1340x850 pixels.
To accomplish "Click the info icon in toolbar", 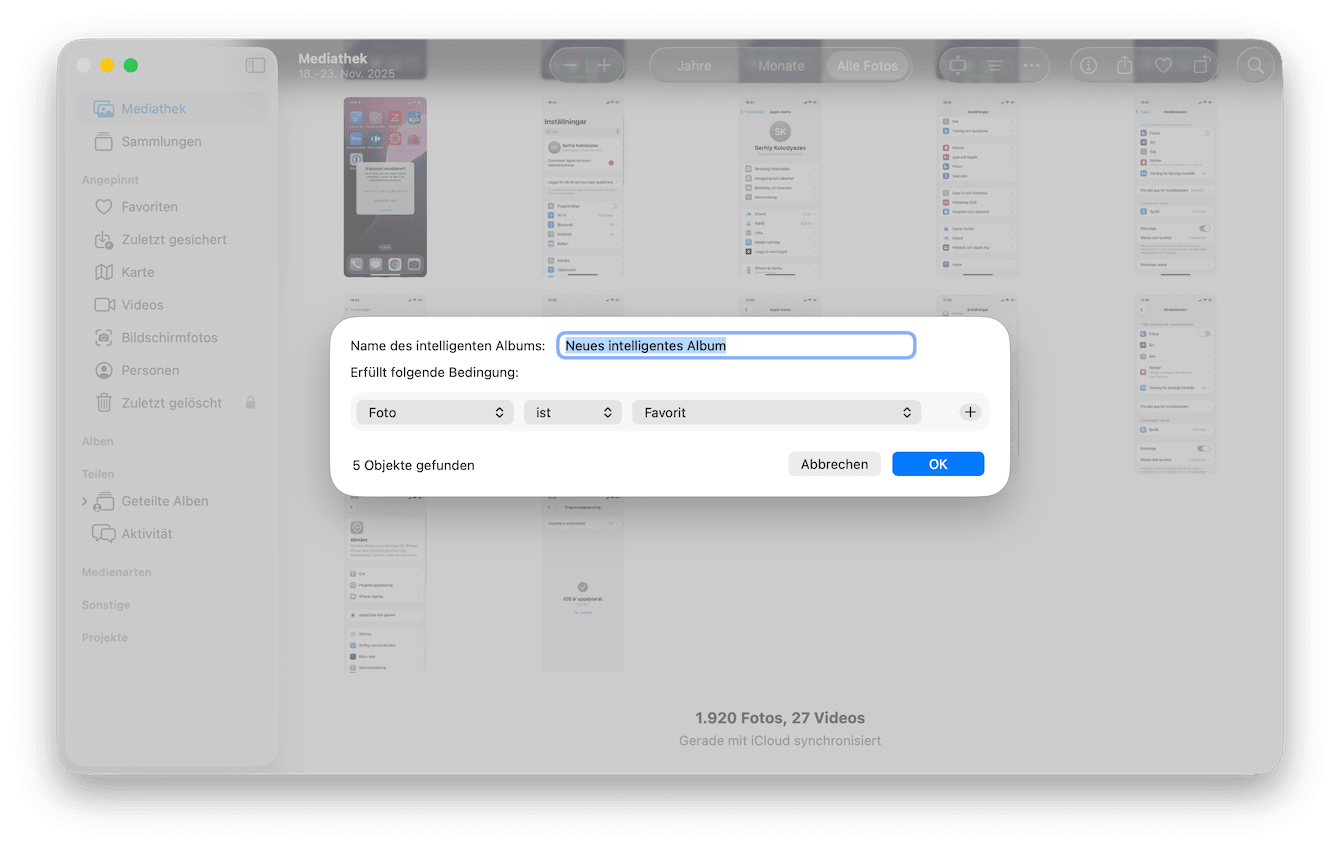I will coord(1089,66).
